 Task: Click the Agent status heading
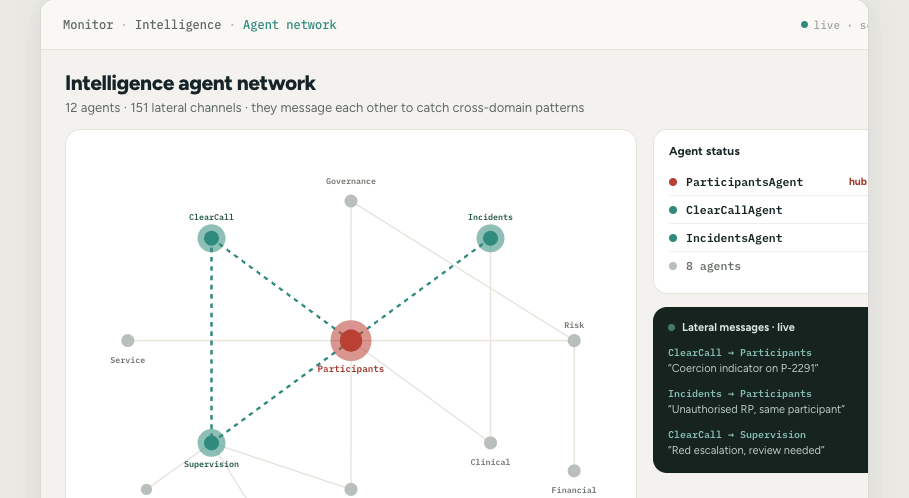(x=704, y=151)
